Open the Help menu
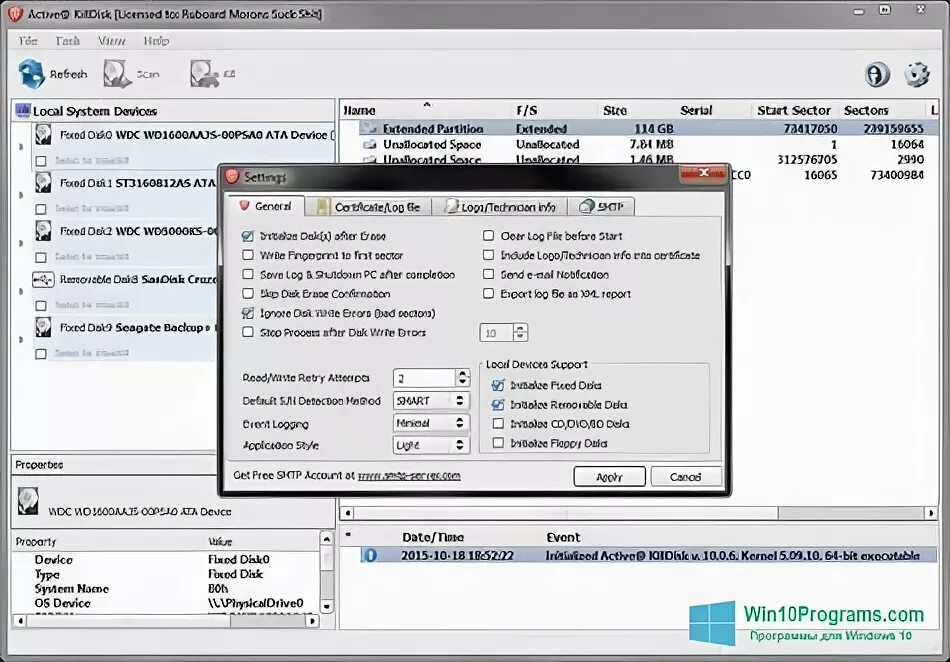 [x=156, y=41]
